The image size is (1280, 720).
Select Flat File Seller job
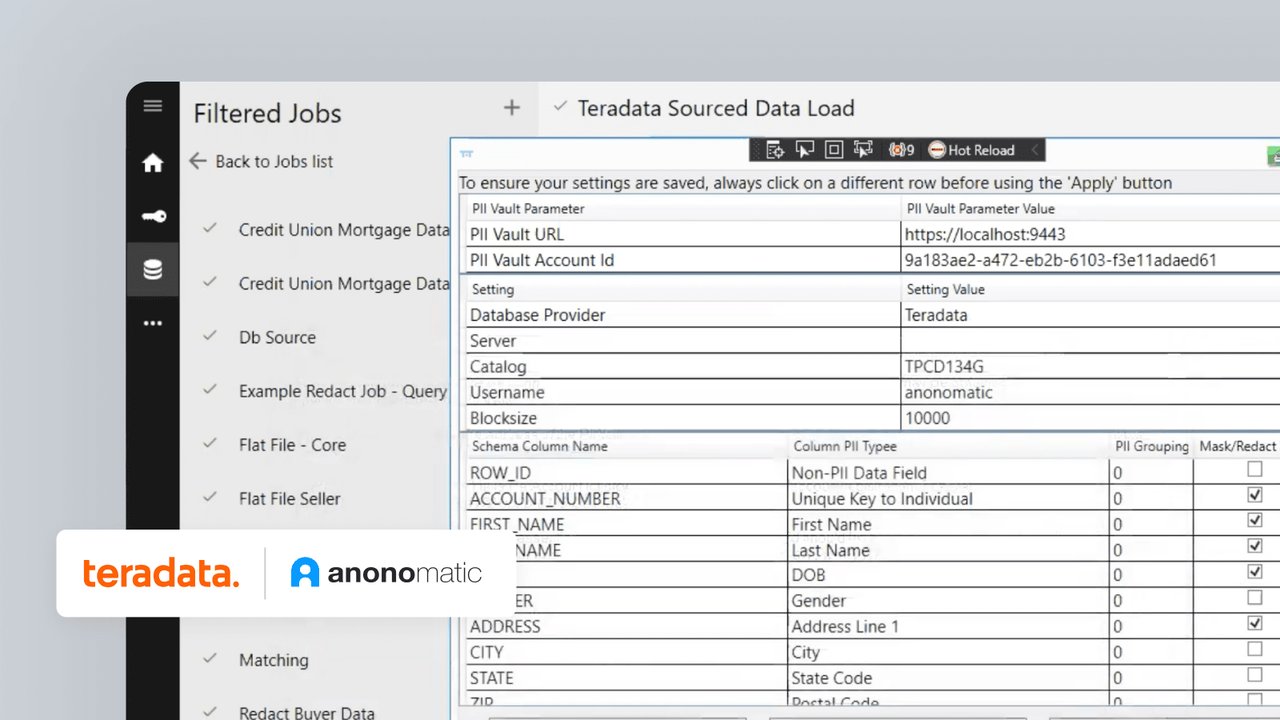tap(289, 498)
